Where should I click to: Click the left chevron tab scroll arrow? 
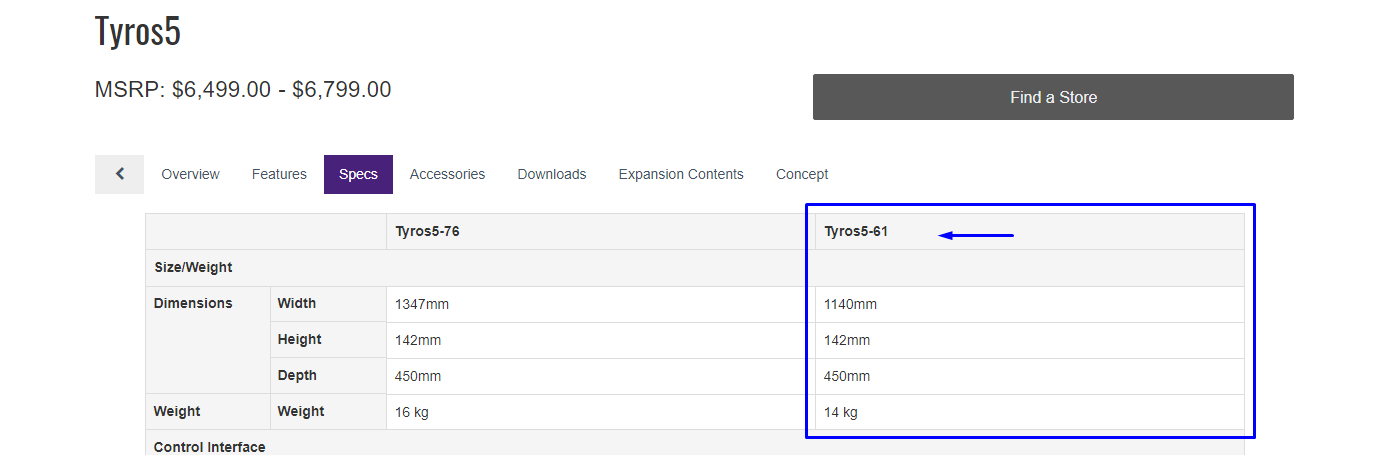point(119,174)
